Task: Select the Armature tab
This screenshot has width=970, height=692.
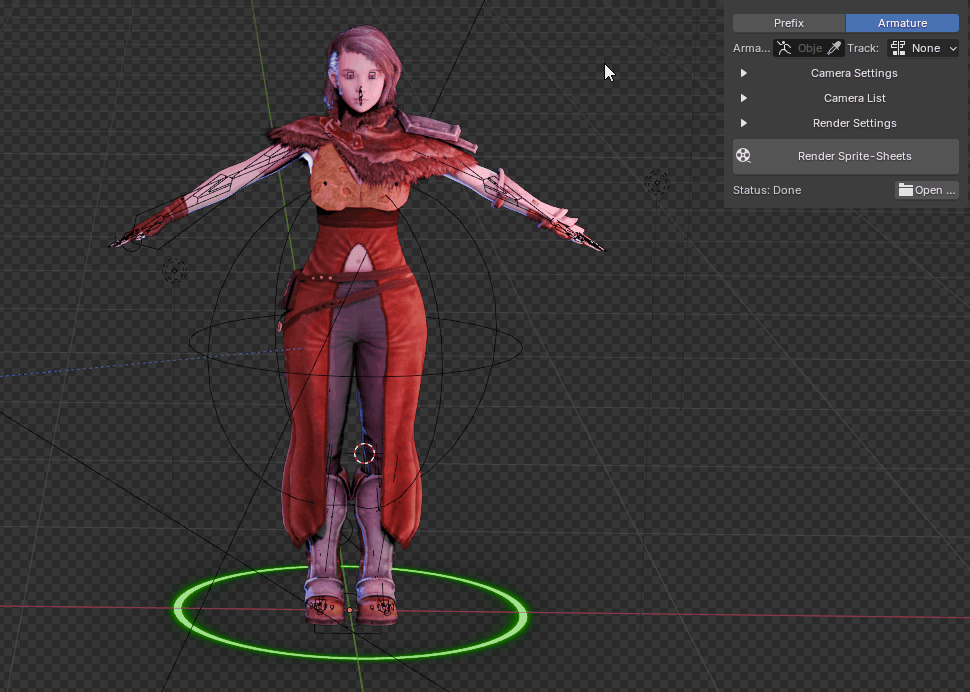Action: click(902, 23)
